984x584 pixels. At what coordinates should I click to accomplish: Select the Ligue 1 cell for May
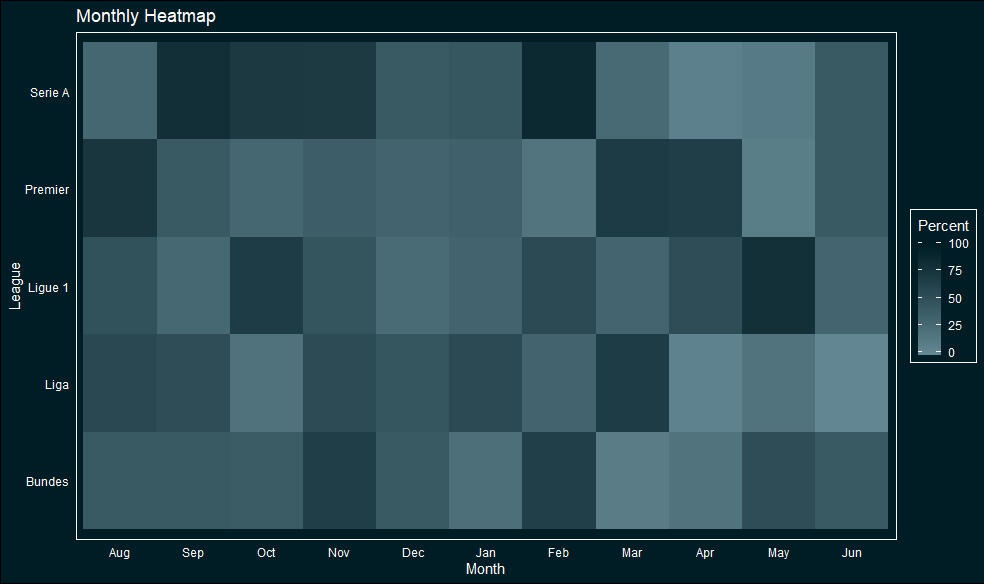pos(778,286)
